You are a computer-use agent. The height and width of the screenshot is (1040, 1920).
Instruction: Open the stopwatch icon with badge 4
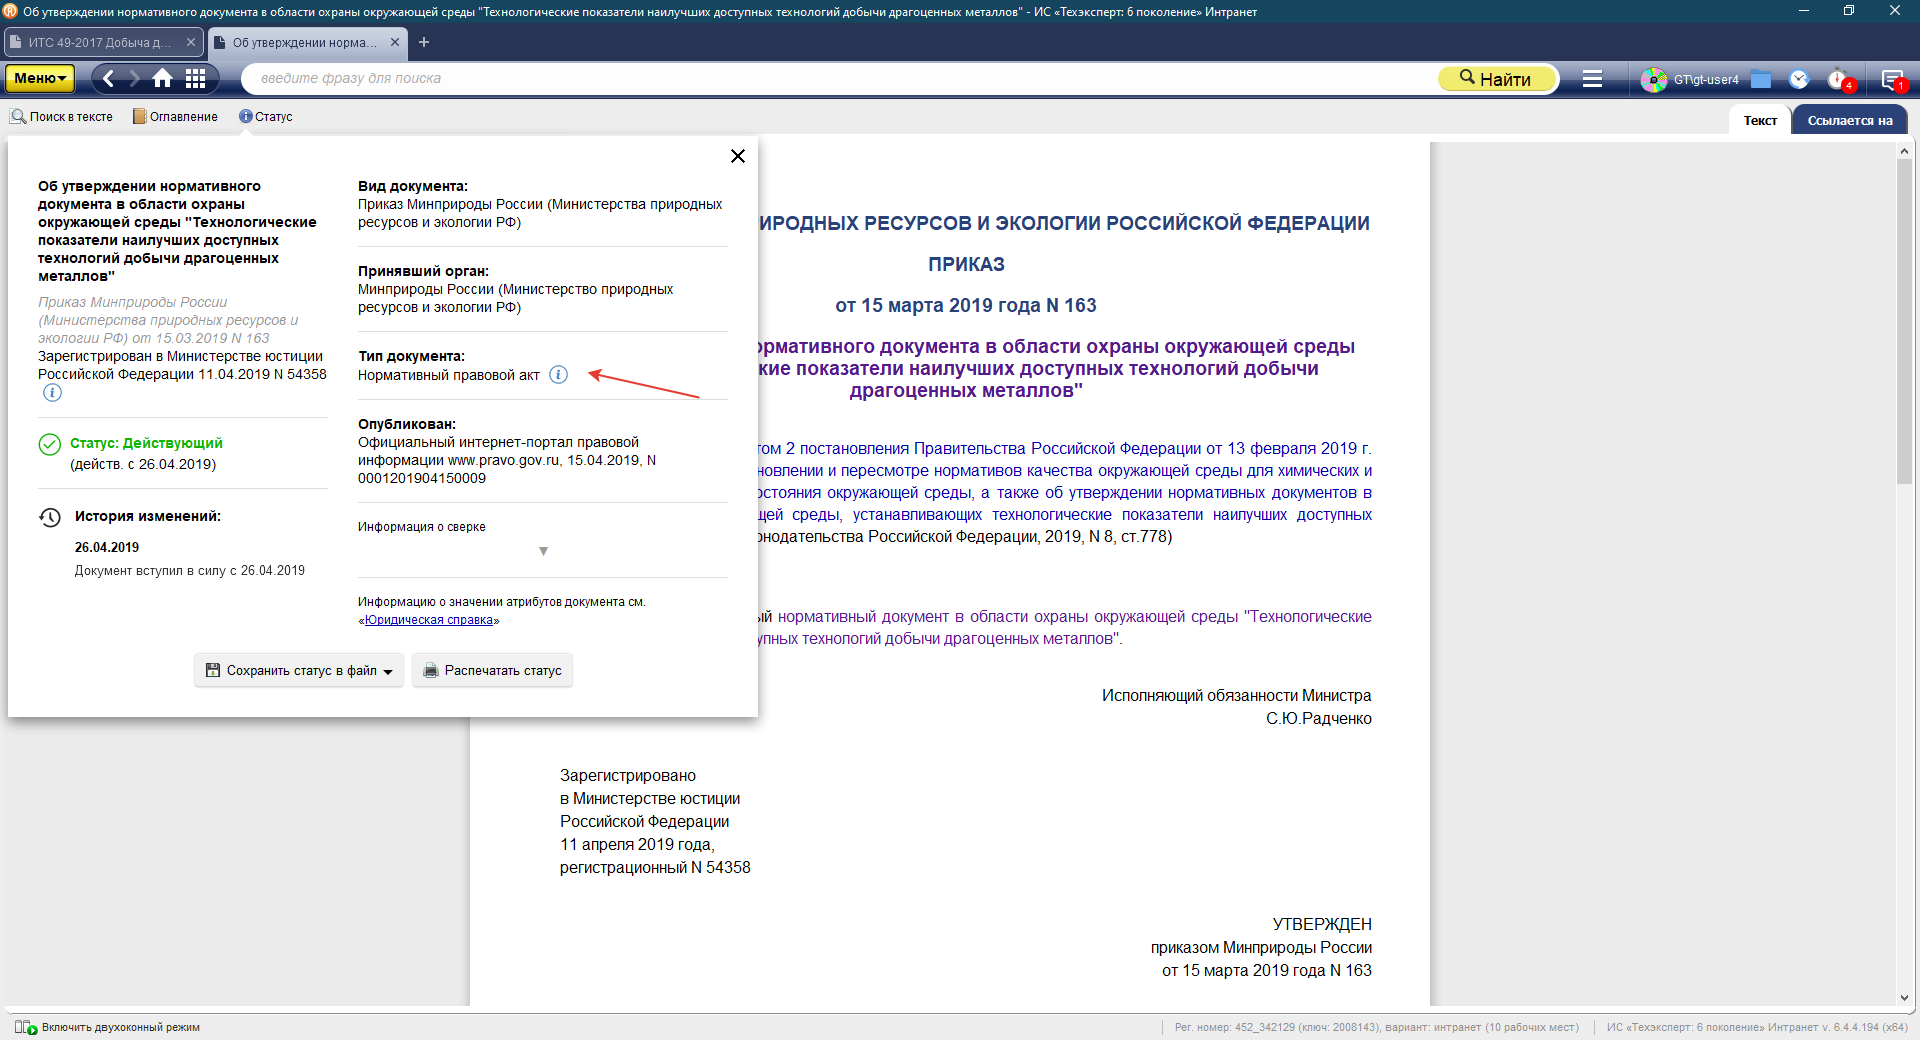(1838, 79)
